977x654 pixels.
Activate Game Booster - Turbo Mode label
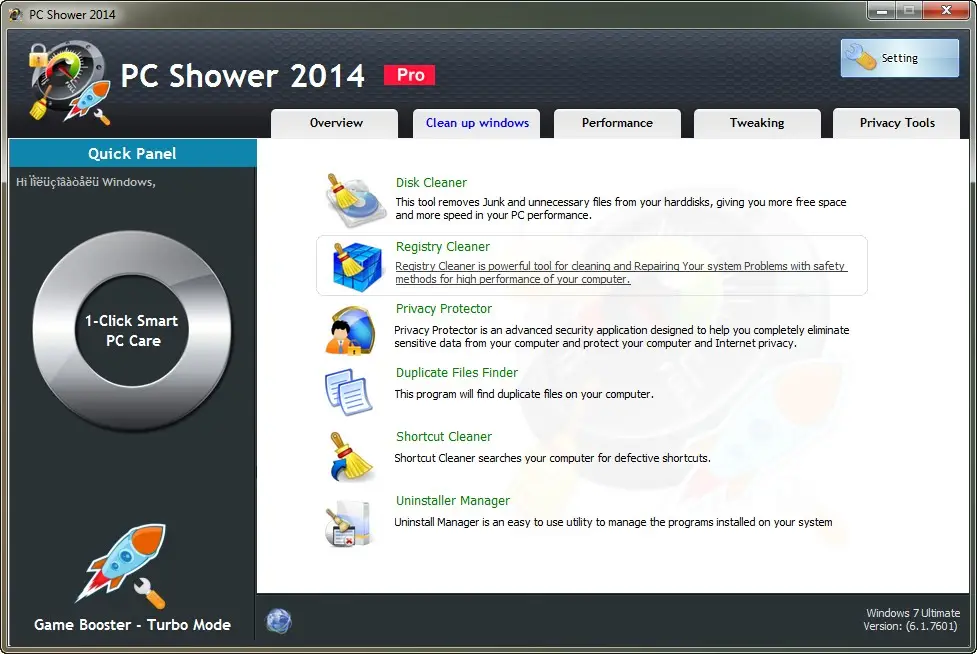point(132,625)
